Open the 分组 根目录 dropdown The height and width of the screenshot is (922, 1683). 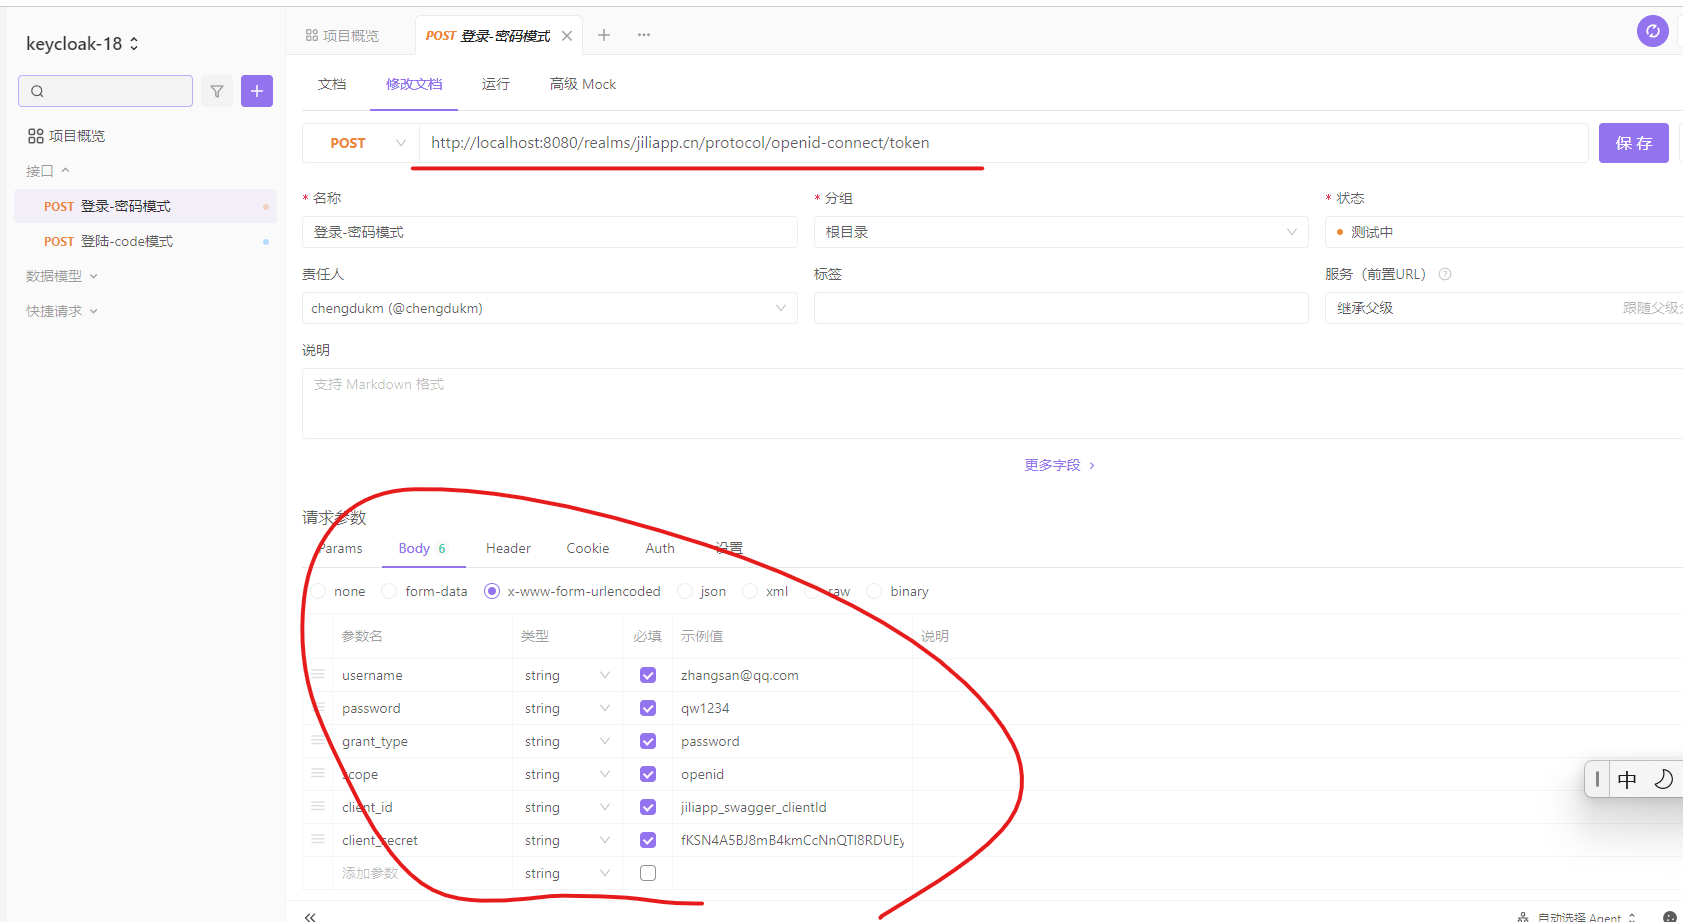[1061, 232]
